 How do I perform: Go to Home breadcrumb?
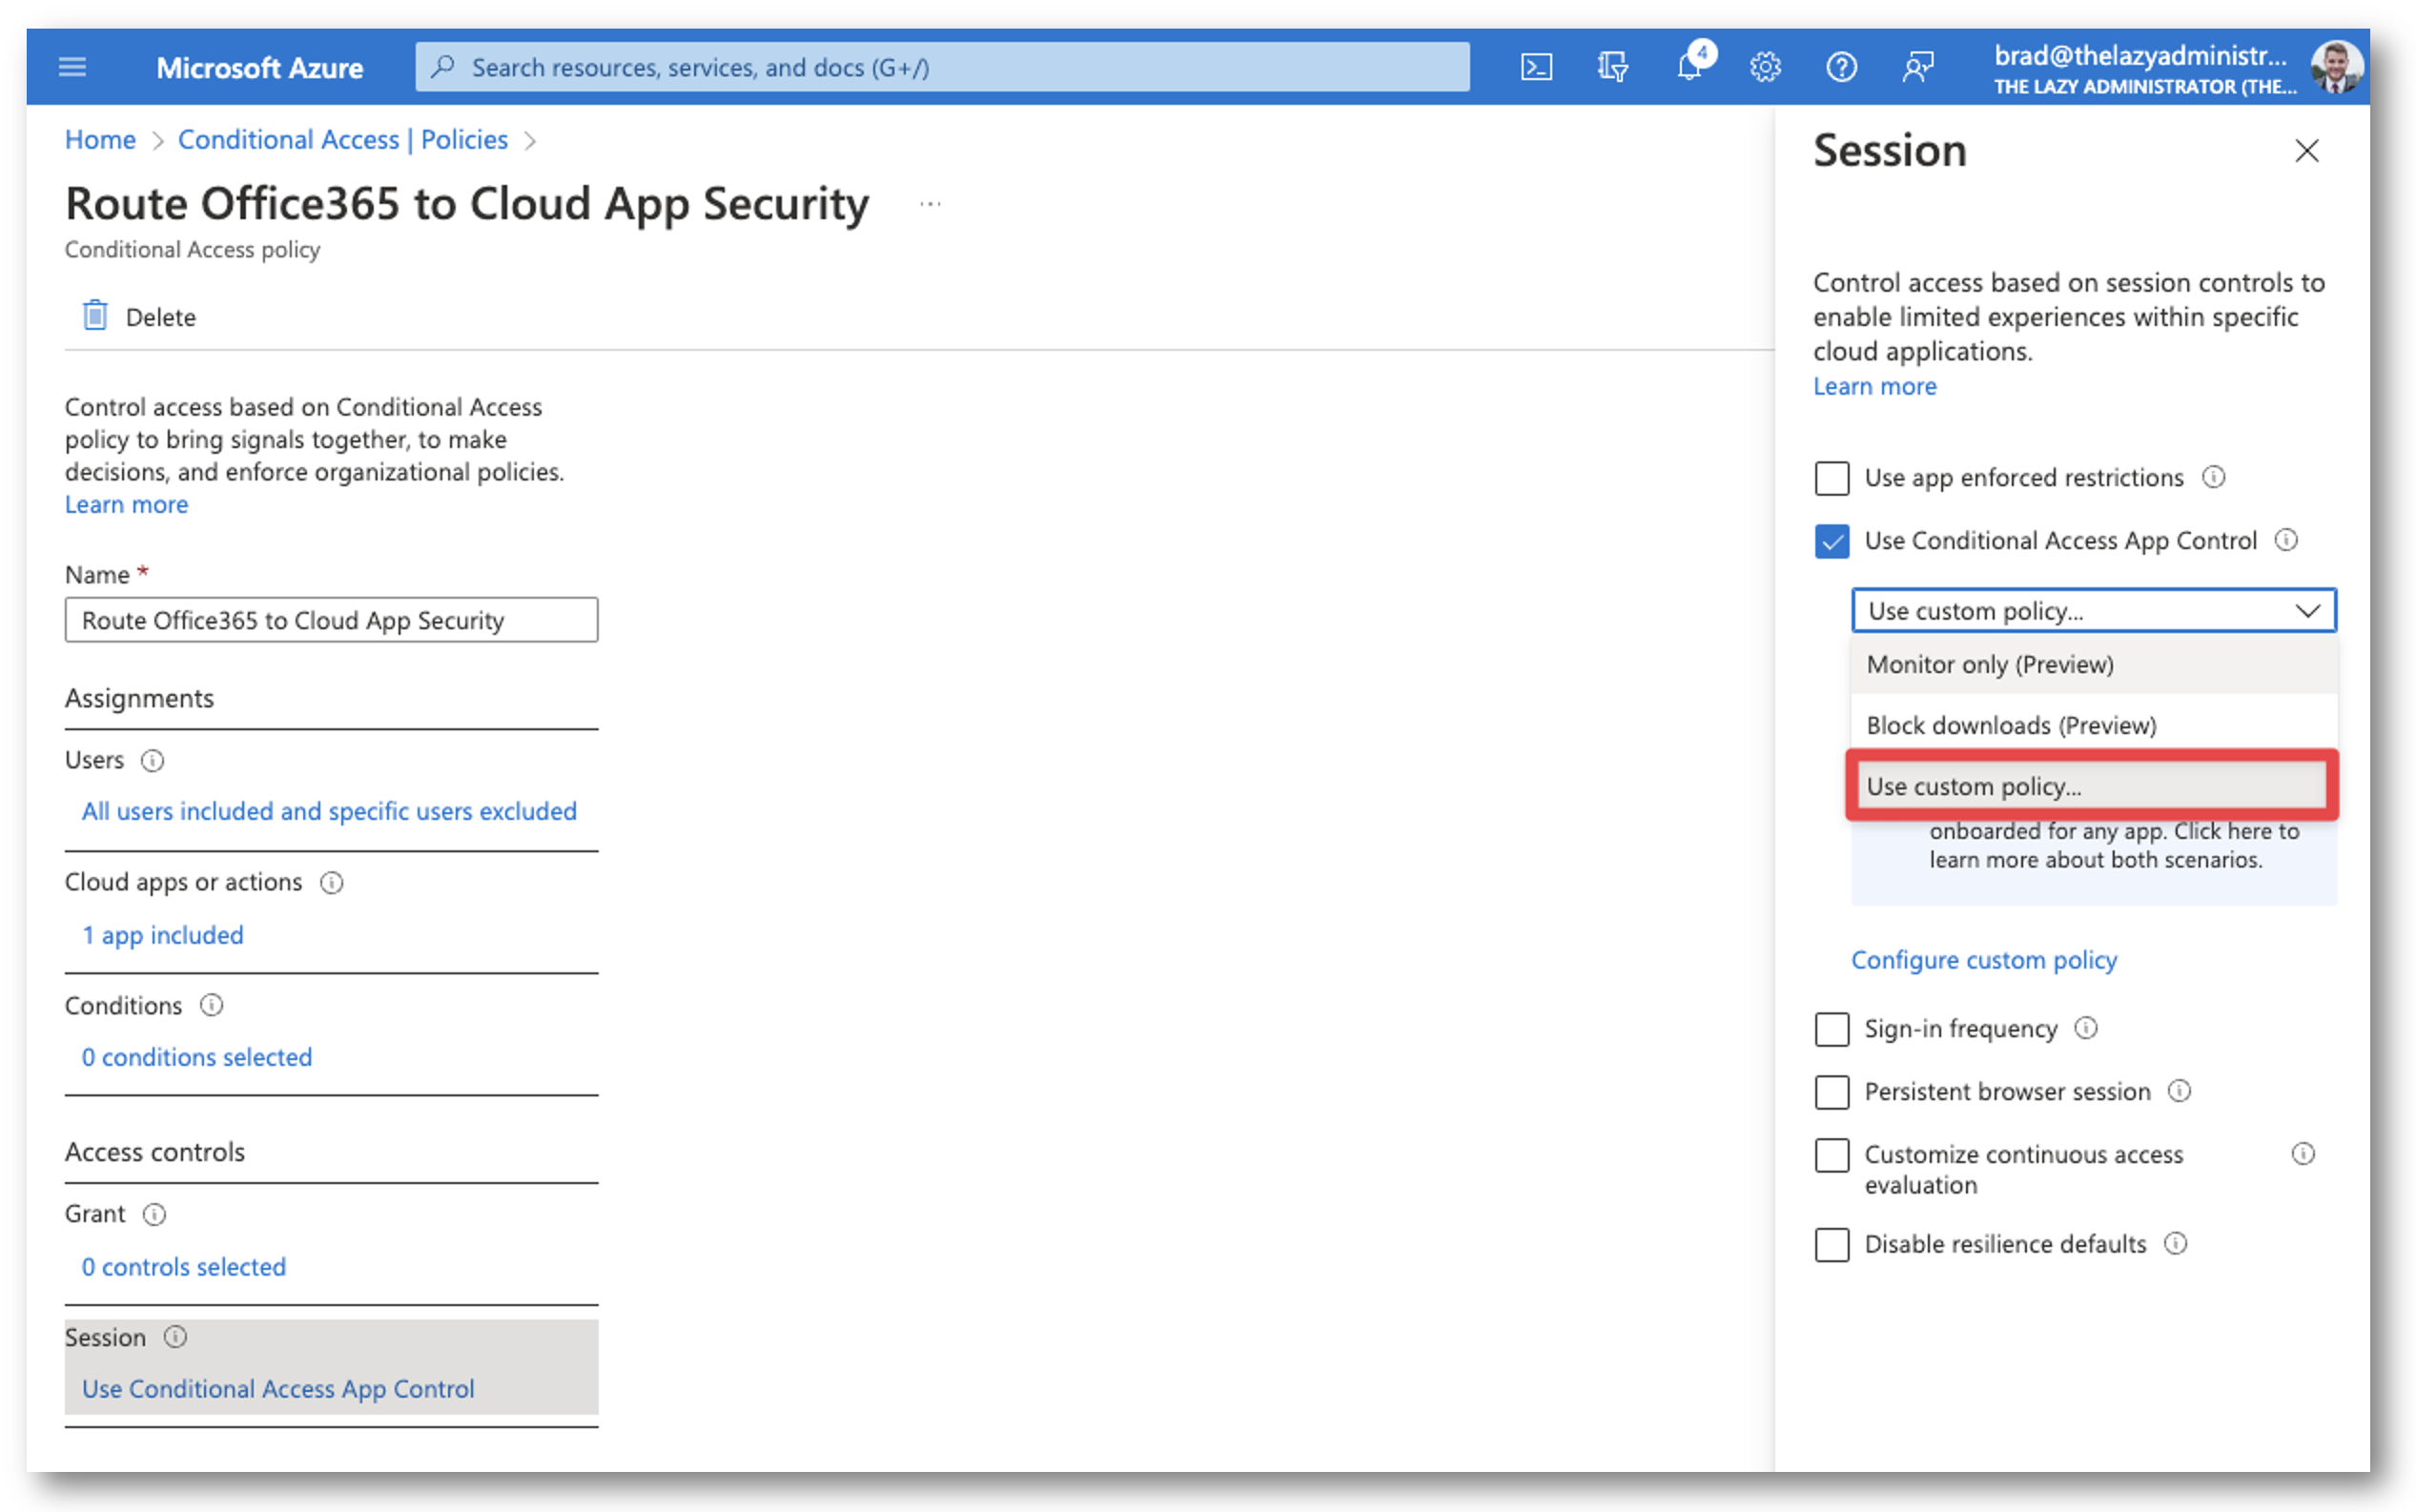click(x=100, y=140)
